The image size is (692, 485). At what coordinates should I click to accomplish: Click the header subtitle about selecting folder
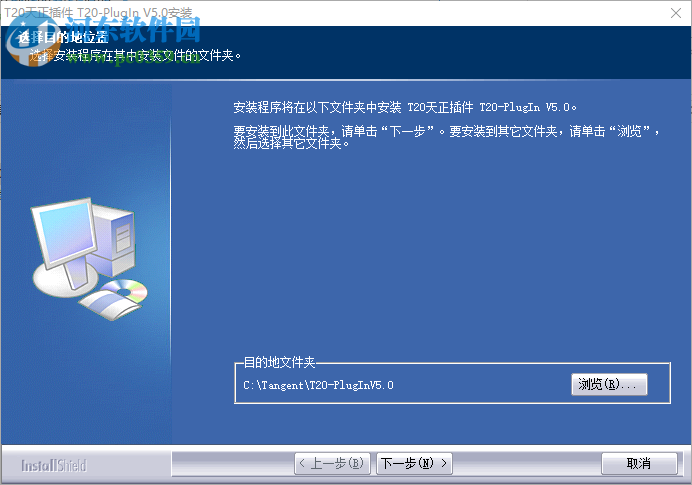135,56
